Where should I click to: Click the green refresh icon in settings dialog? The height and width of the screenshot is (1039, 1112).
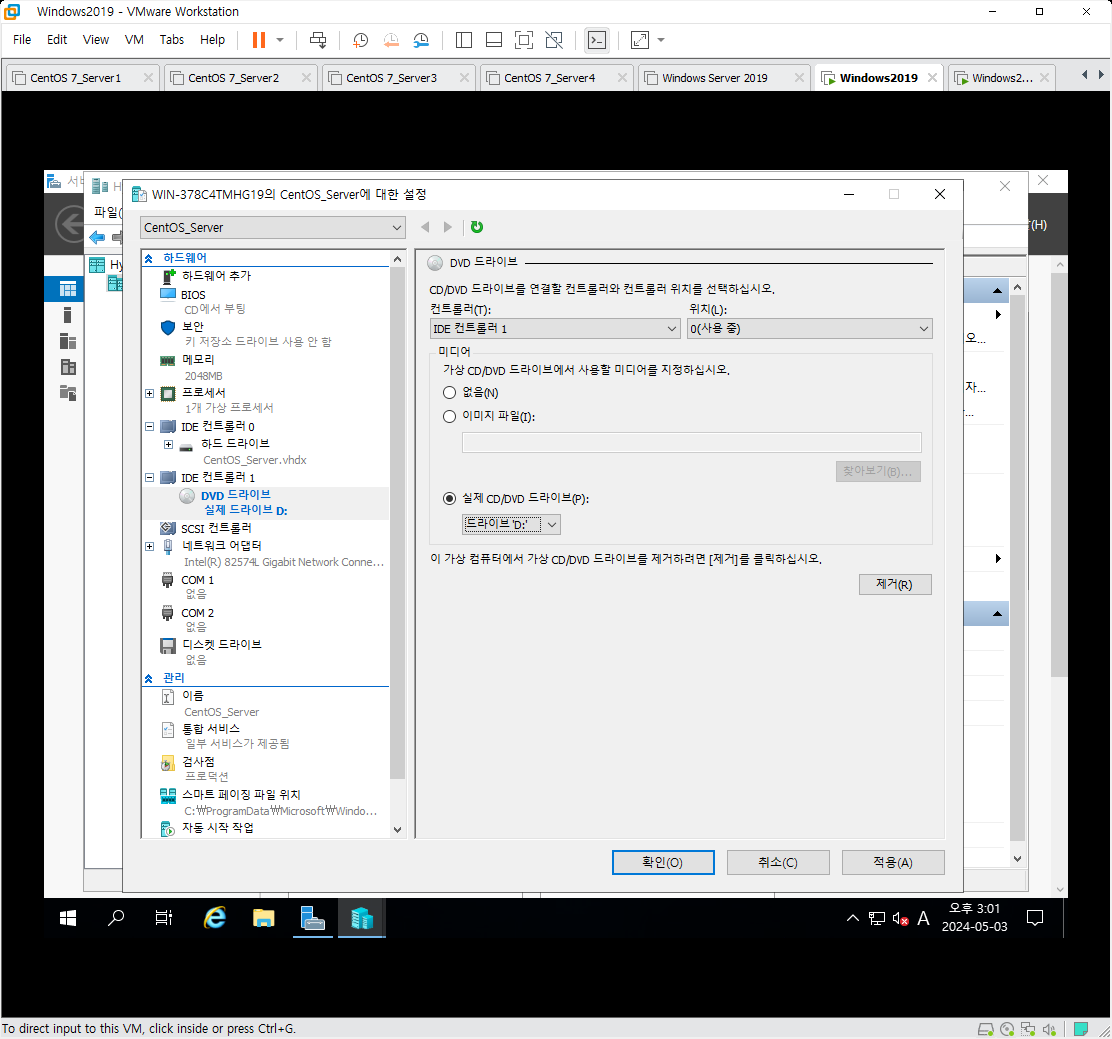[x=477, y=227]
